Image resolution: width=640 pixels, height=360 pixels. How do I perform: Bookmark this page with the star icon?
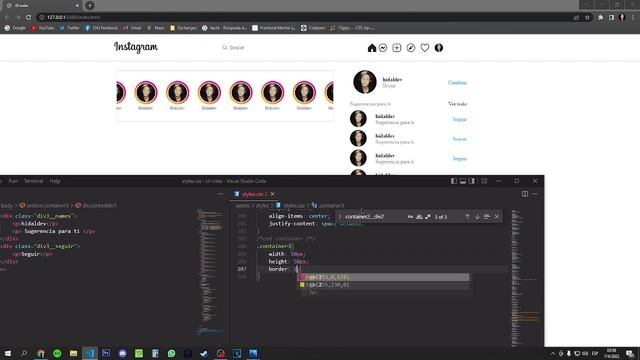click(587, 17)
